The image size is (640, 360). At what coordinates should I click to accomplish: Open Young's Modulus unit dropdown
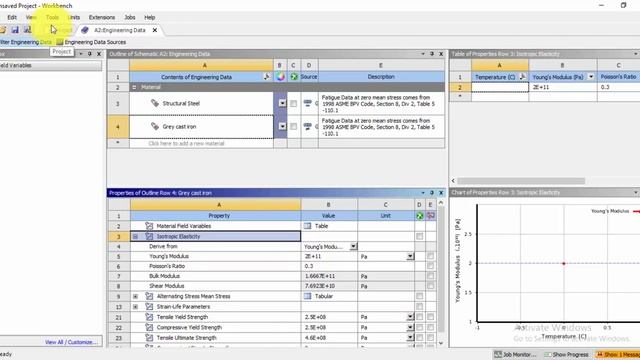pyautogui.click(x=410, y=256)
